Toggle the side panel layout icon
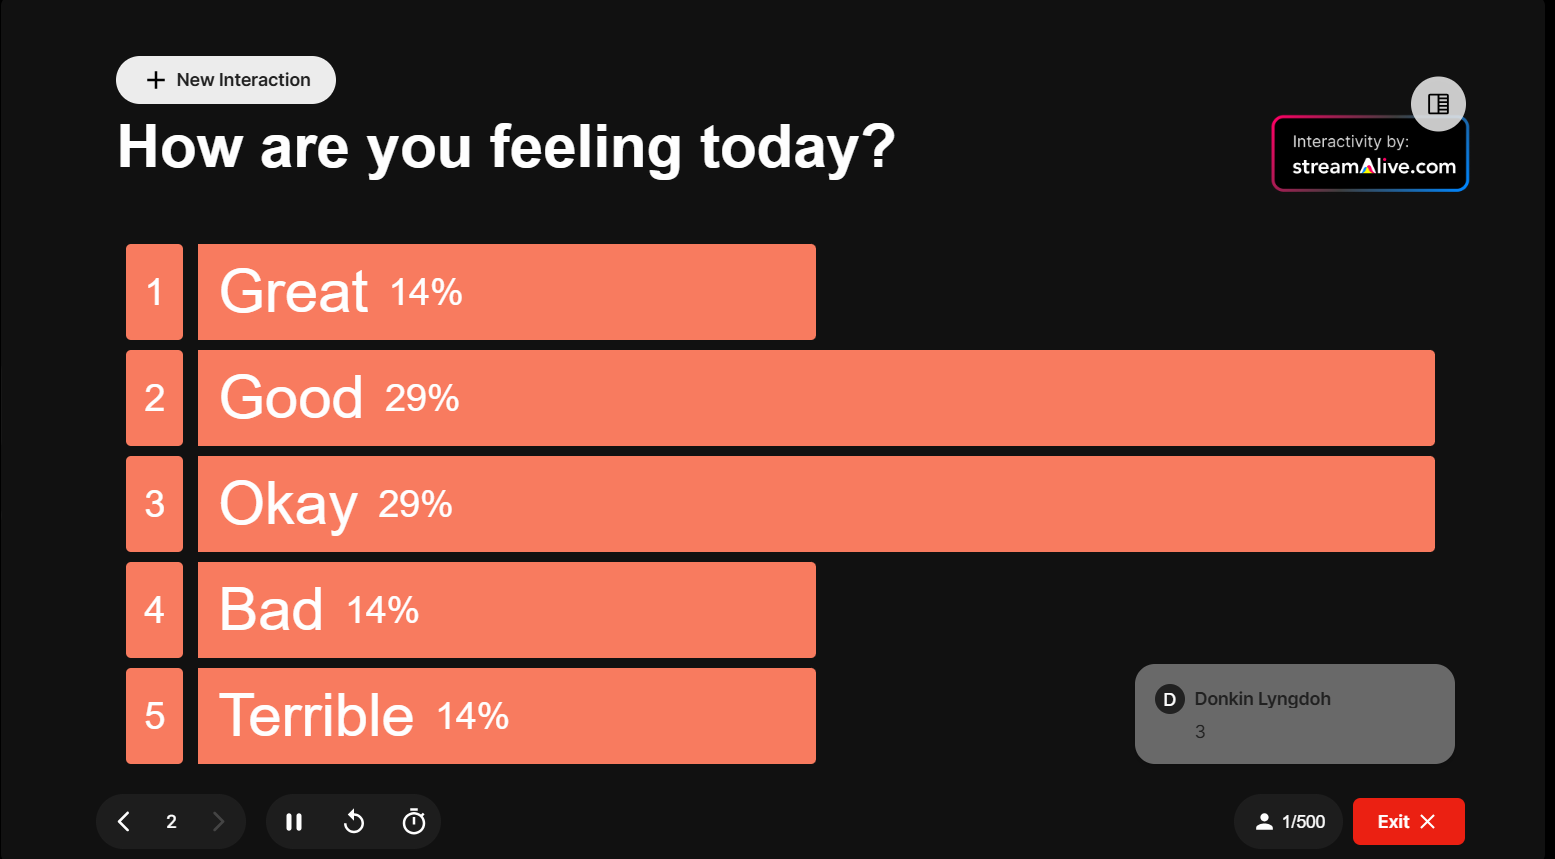The image size is (1555, 859). pos(1438,104)
